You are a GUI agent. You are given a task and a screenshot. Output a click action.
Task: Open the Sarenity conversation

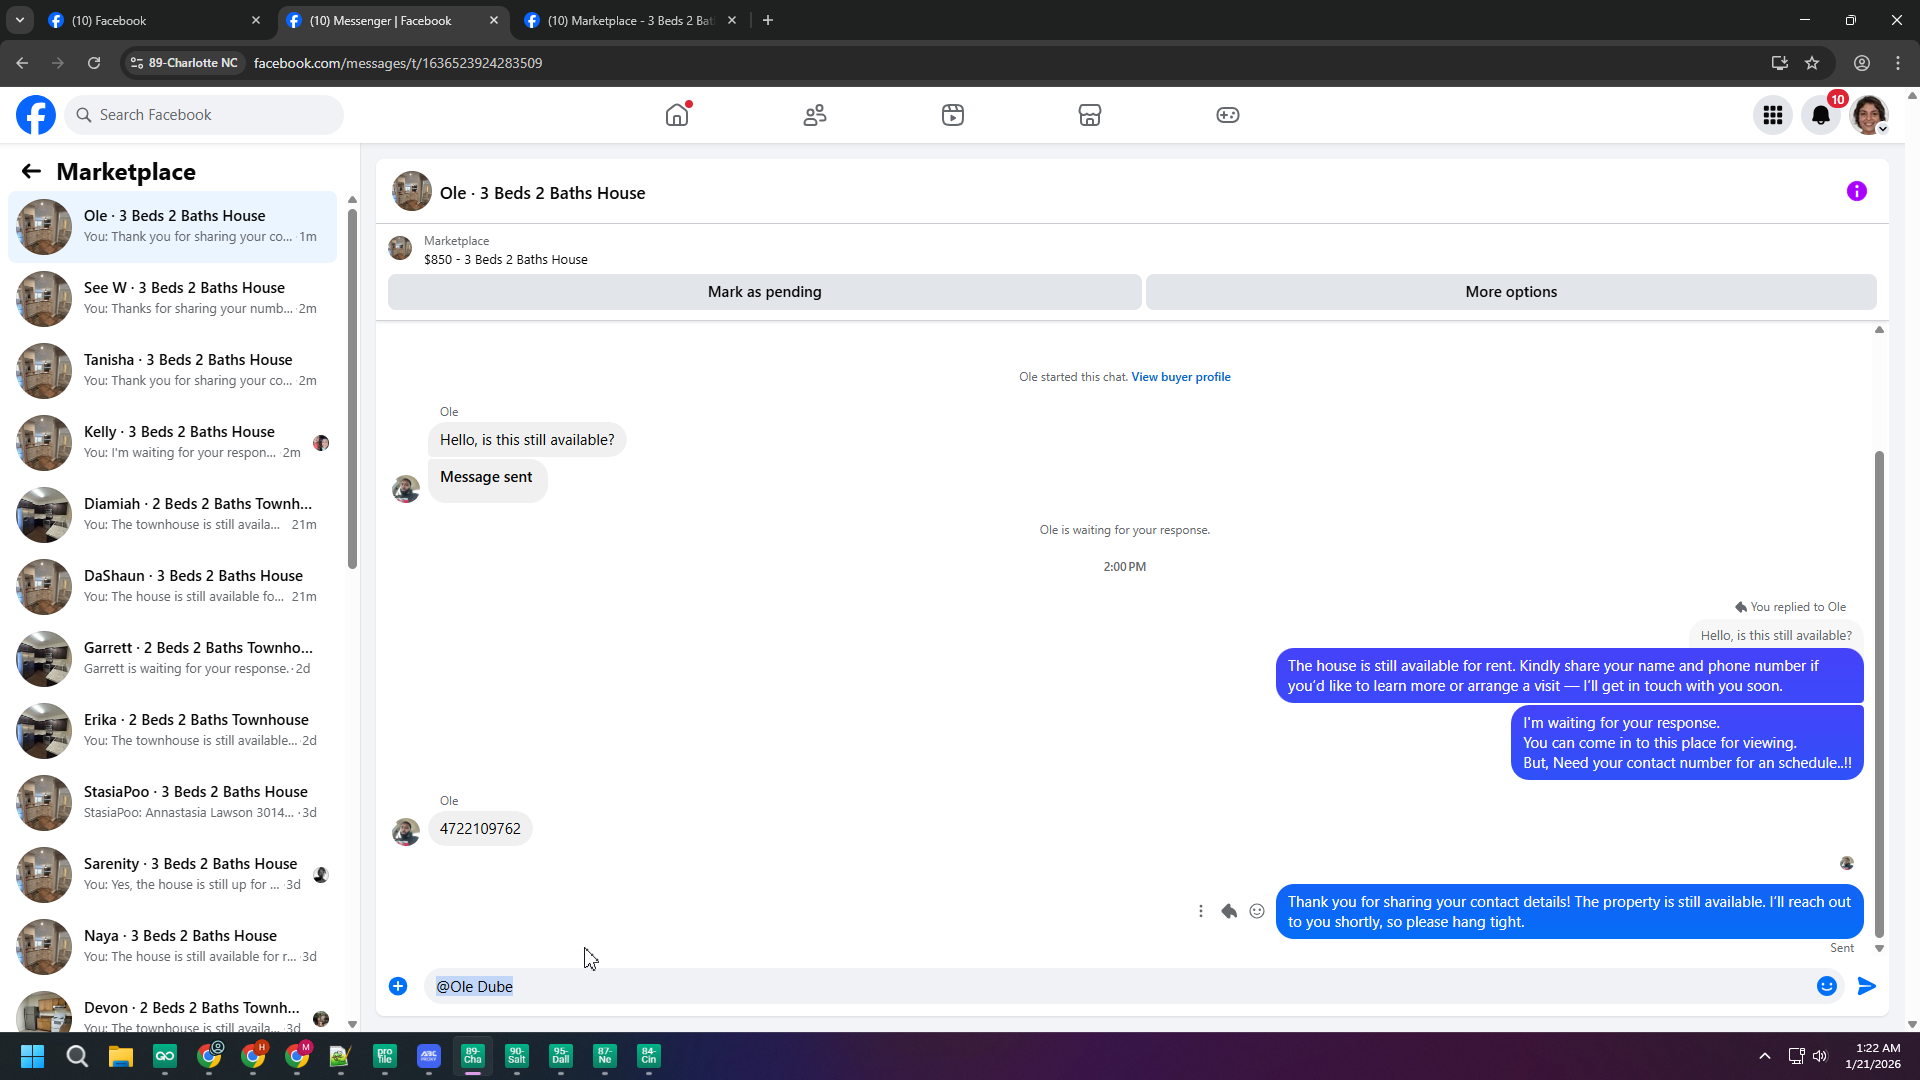point(172,875)
